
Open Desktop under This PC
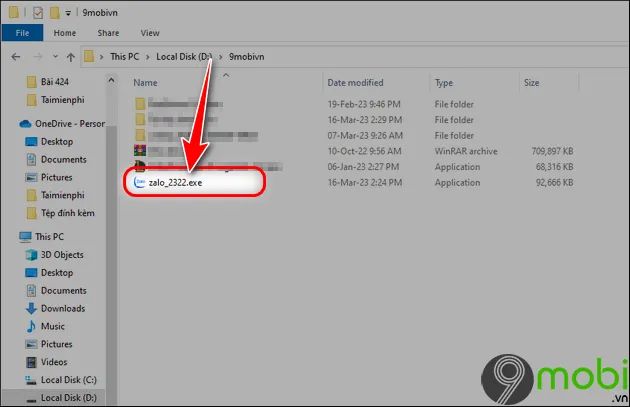(57, 273)
